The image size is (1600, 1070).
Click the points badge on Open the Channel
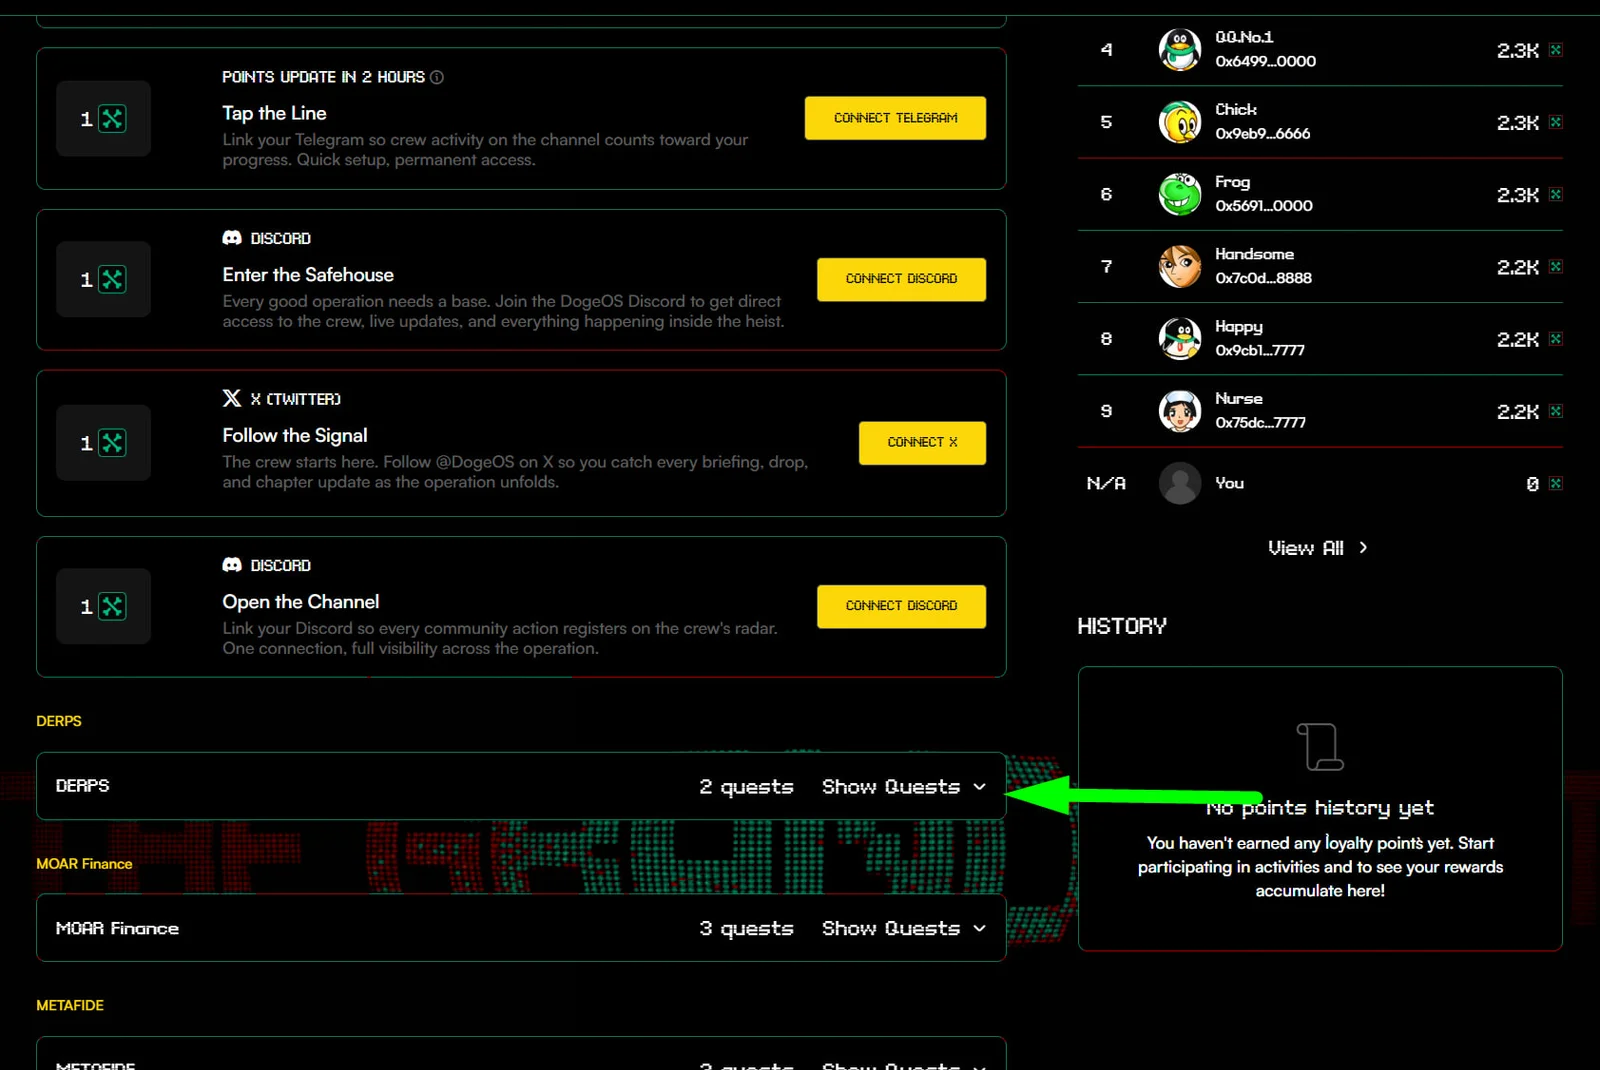103,606
